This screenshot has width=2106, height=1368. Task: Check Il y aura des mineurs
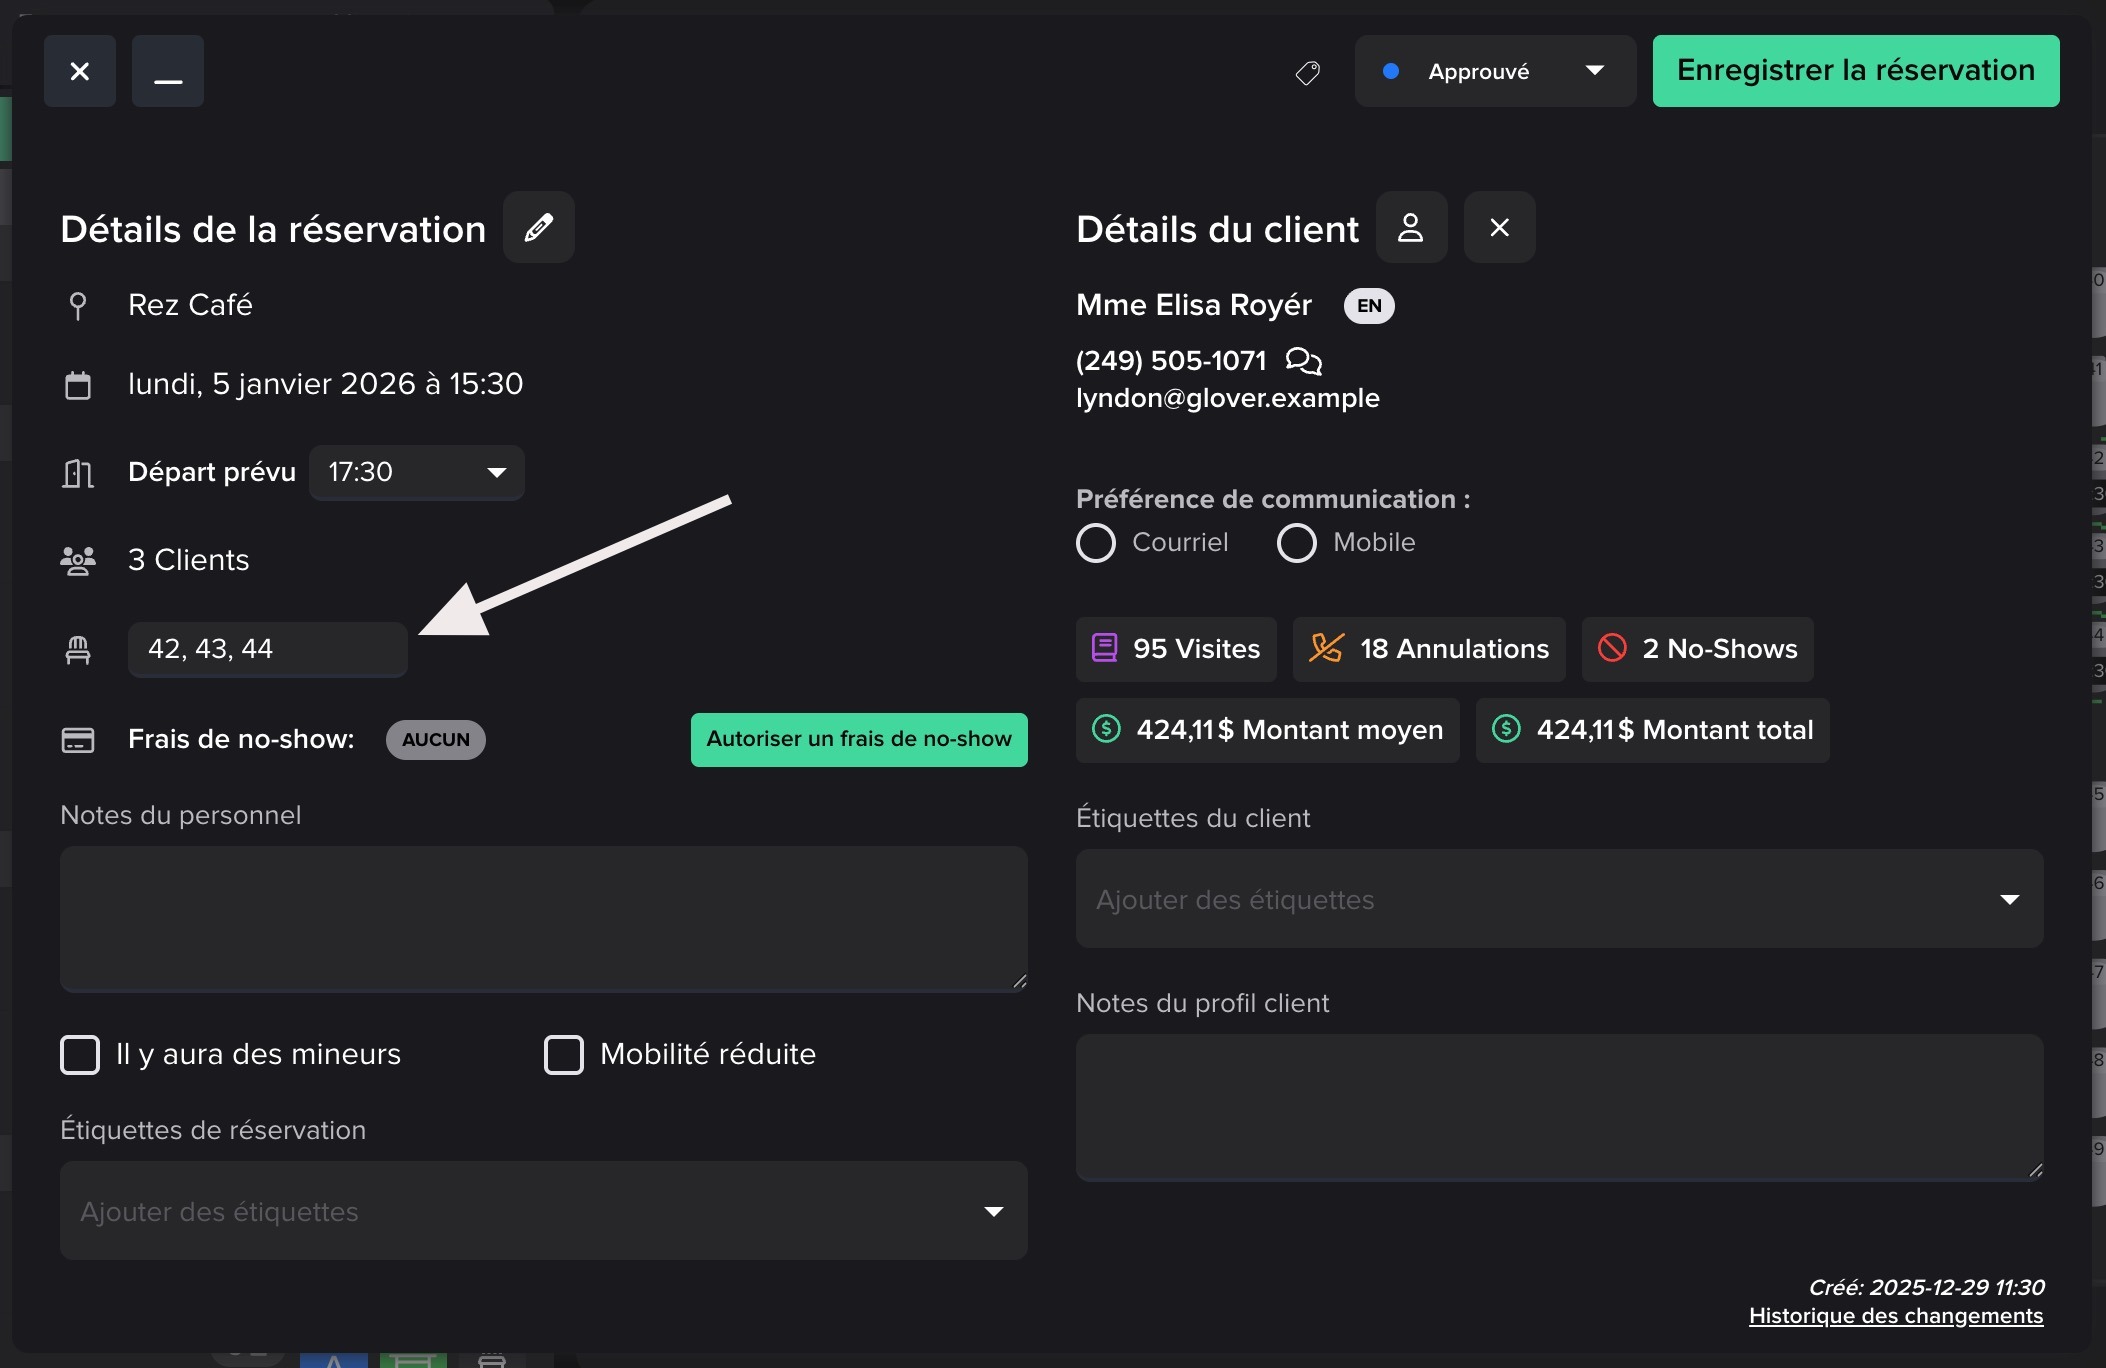[80, 1054]
